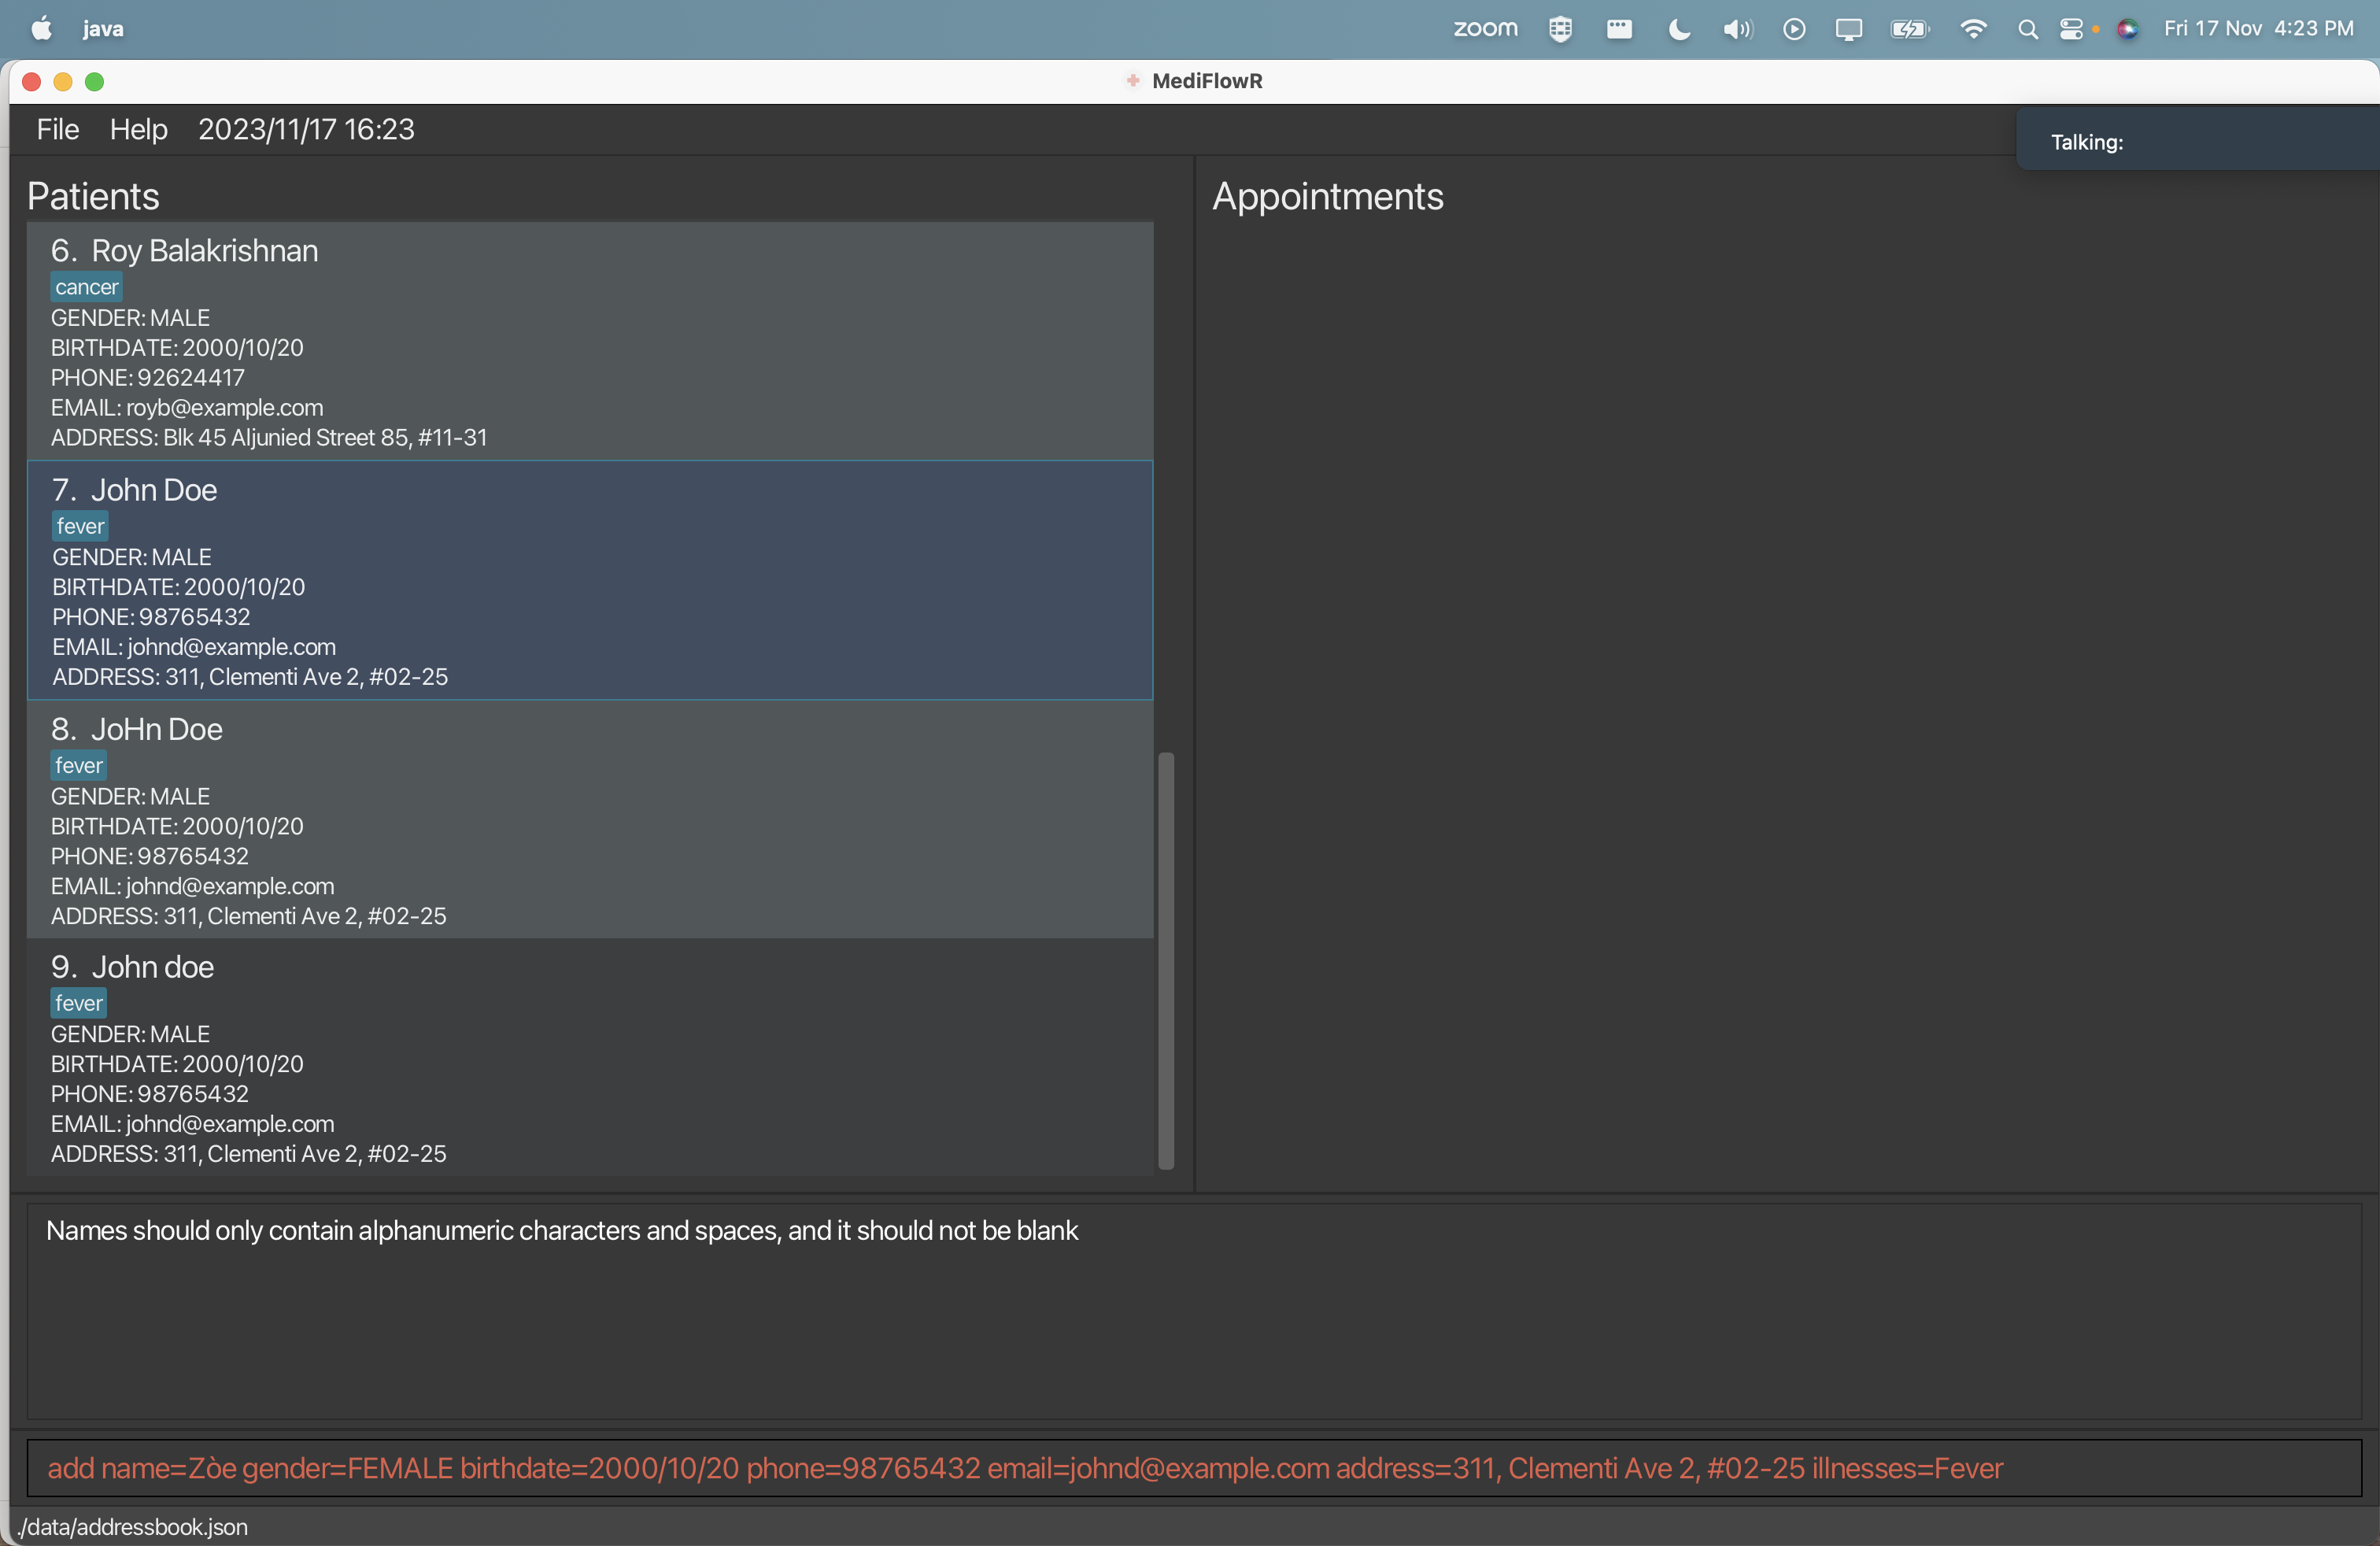Screen dimensions: 2380x1546
Task: Open the Wi-Fi status menu
Action: pyautogui.click(x=1973, y=28)
